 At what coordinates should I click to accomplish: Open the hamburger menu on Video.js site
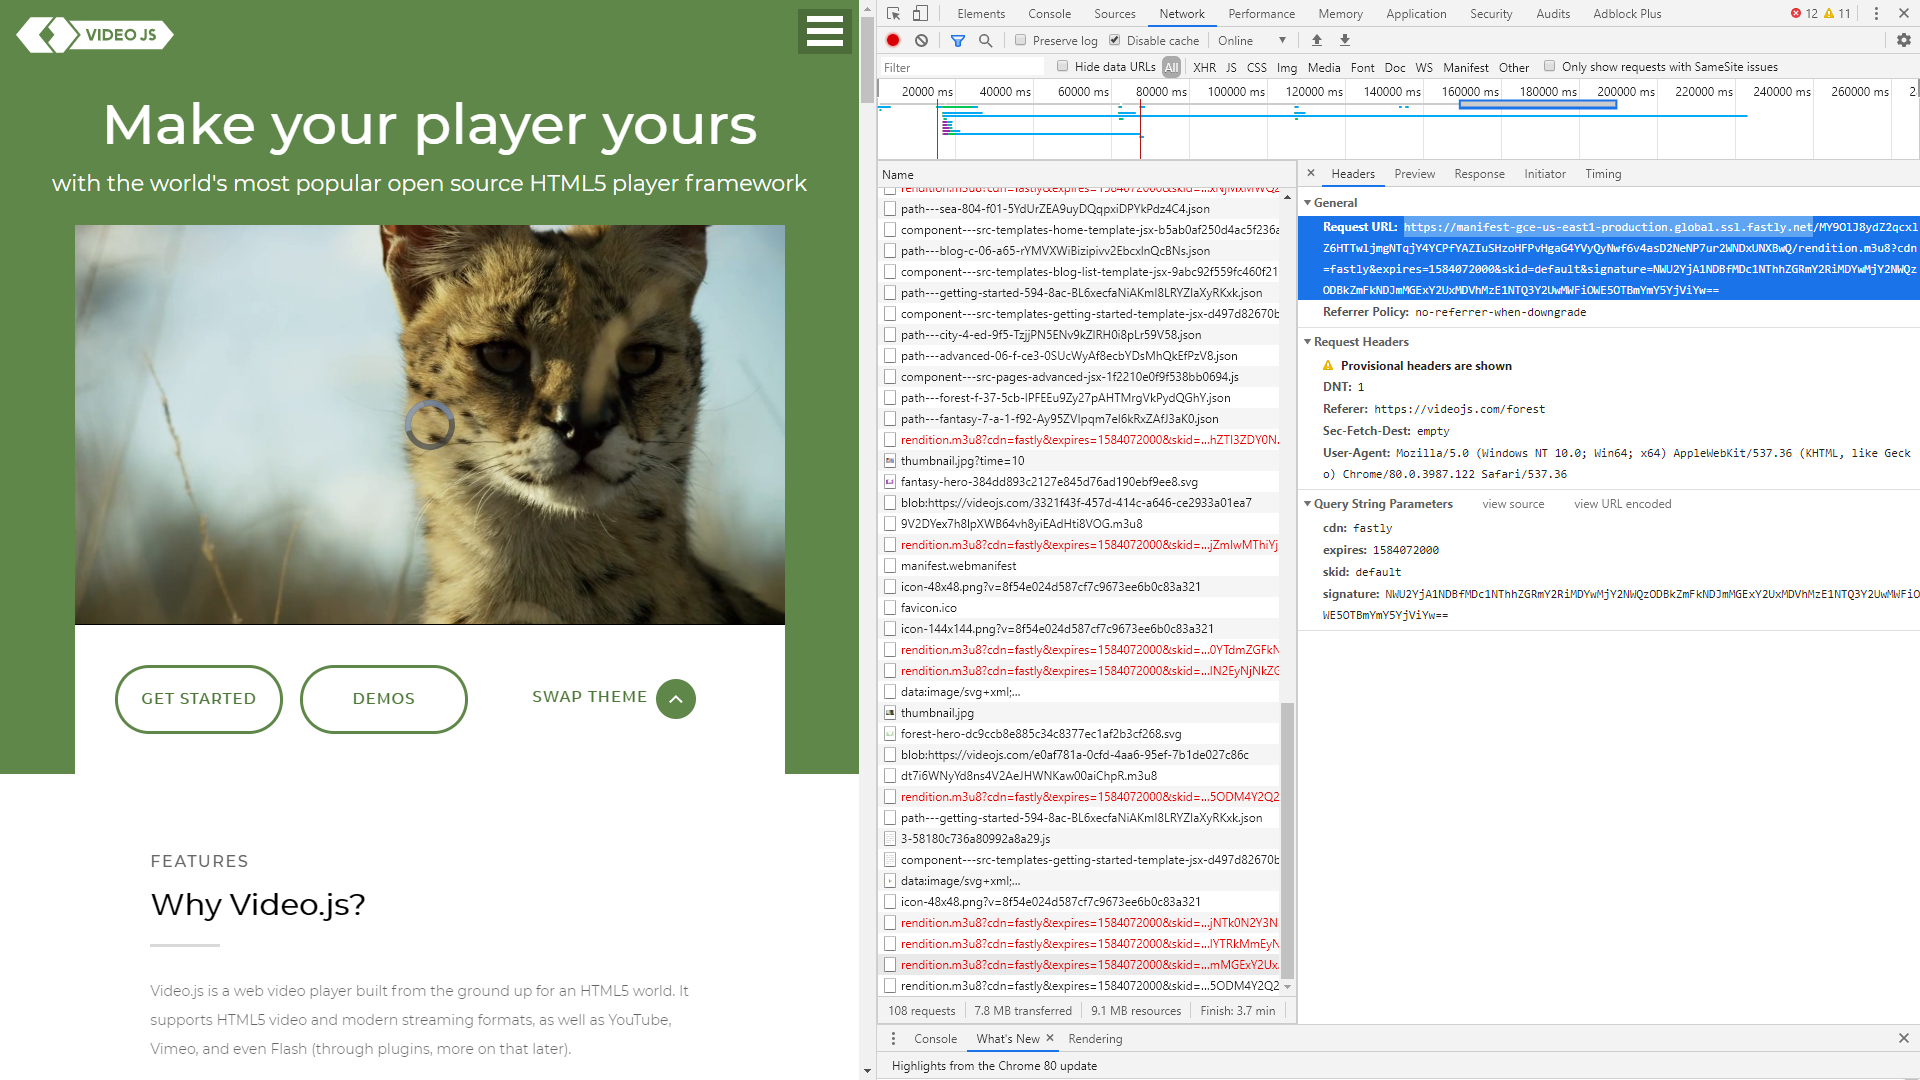pos(824,31)
